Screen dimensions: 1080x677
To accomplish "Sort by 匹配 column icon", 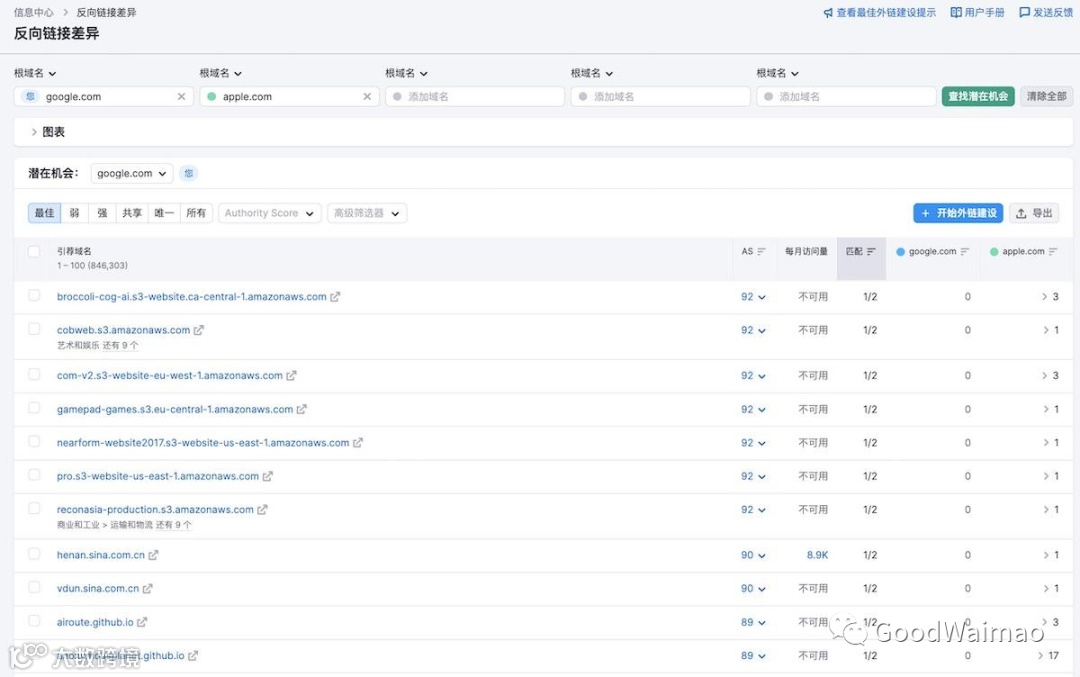I will [871, 252].
